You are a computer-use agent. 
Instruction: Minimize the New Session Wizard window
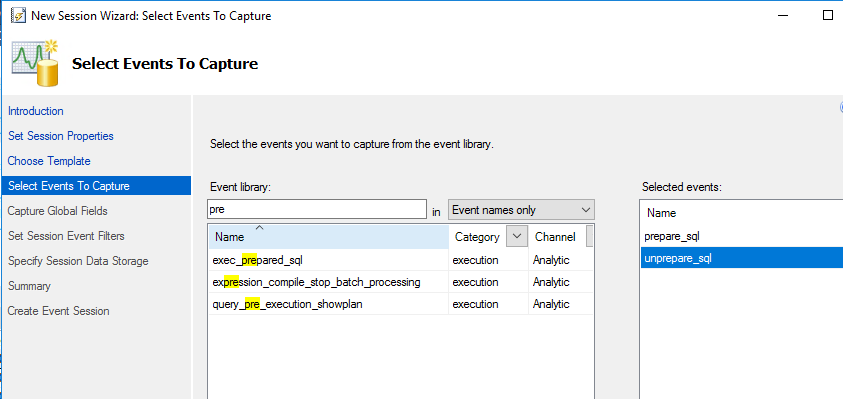click(783, 16)
